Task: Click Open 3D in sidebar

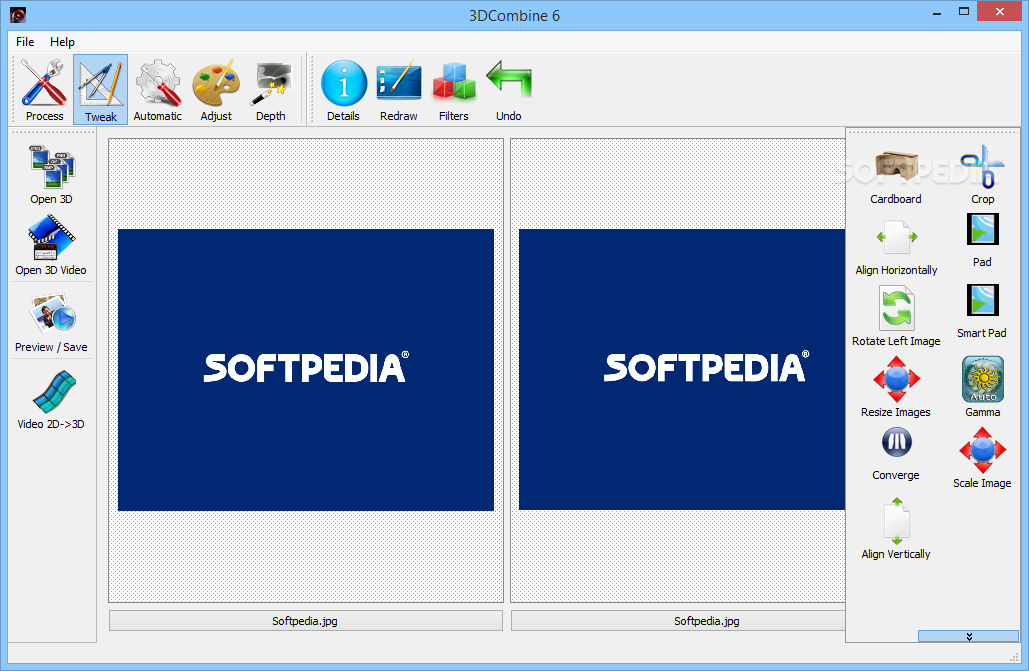Action: 51,175
